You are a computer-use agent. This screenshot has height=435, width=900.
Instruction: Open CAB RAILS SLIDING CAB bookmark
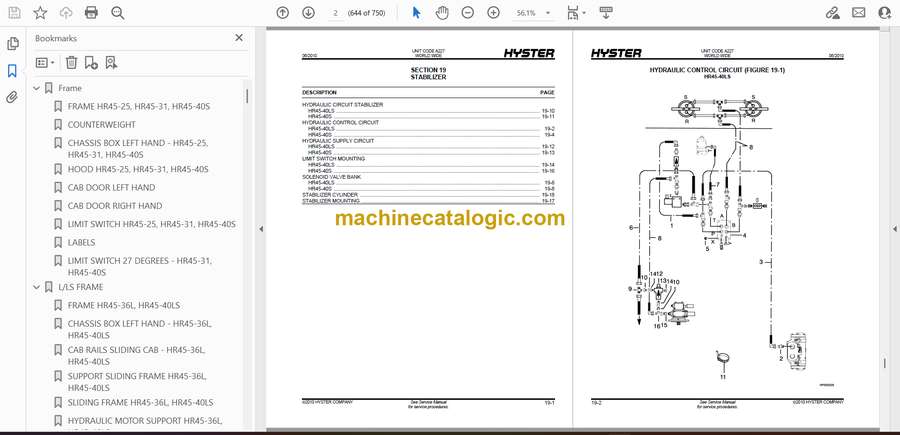pos(136,356)
